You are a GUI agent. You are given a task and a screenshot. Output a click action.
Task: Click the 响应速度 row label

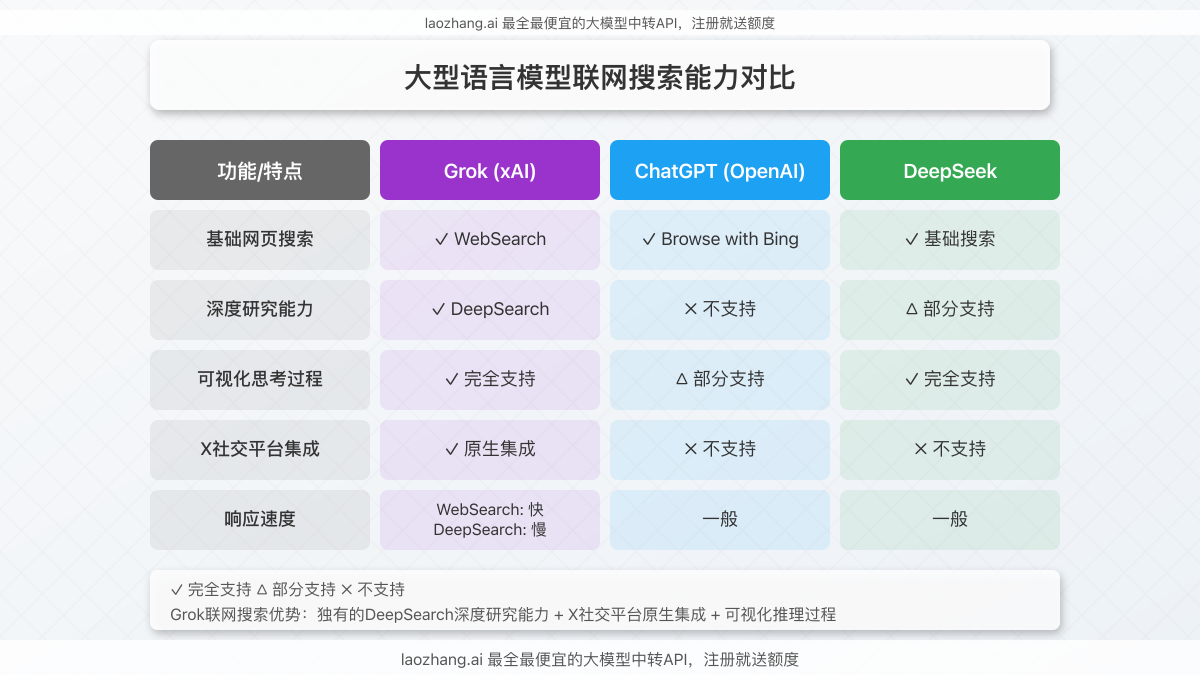tap(260, 520)
